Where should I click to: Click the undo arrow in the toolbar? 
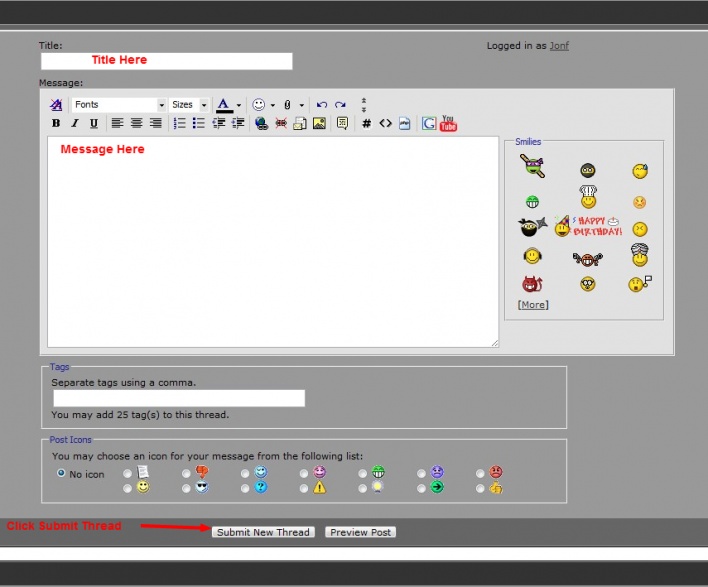point(321,105)
